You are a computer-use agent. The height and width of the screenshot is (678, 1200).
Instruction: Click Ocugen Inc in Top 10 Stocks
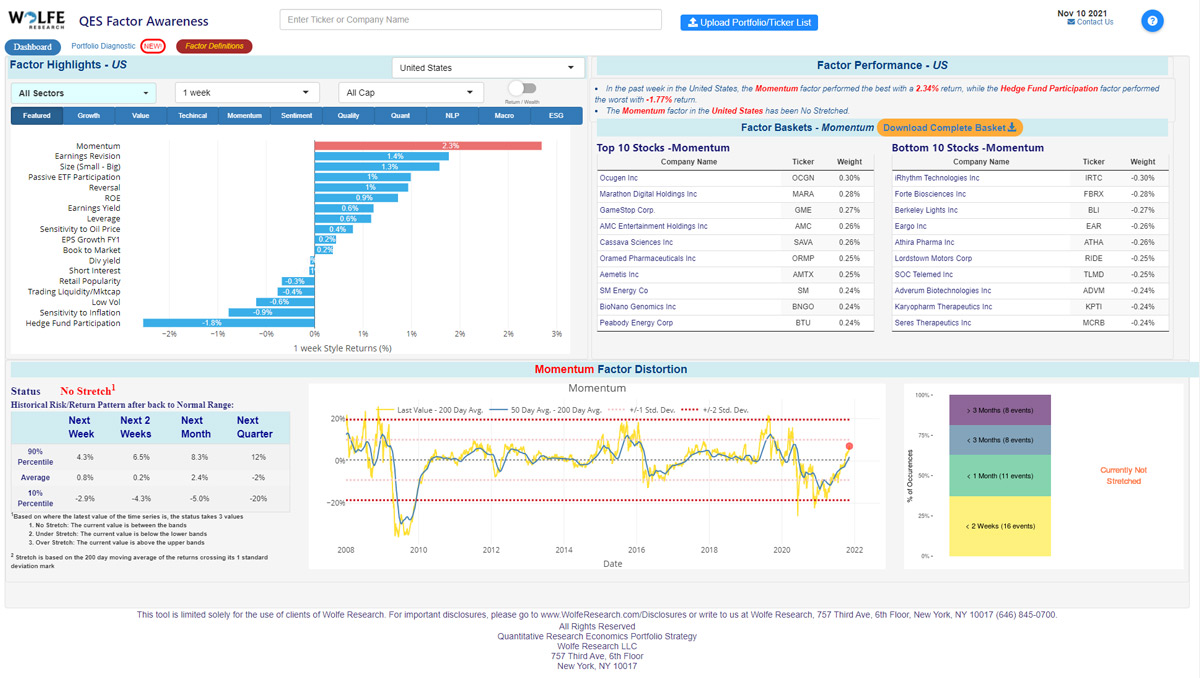pos(618,178)
